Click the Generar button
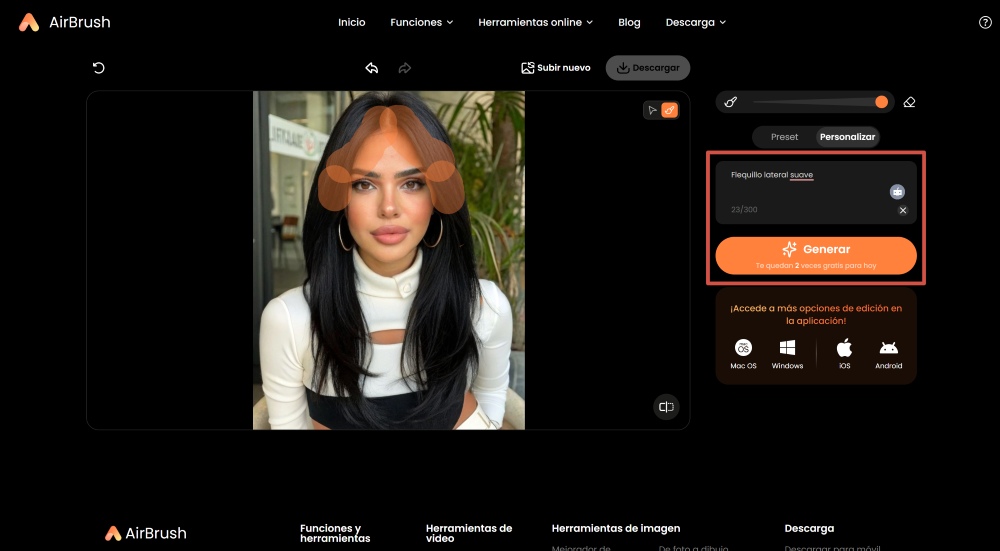 pos(816,256)
